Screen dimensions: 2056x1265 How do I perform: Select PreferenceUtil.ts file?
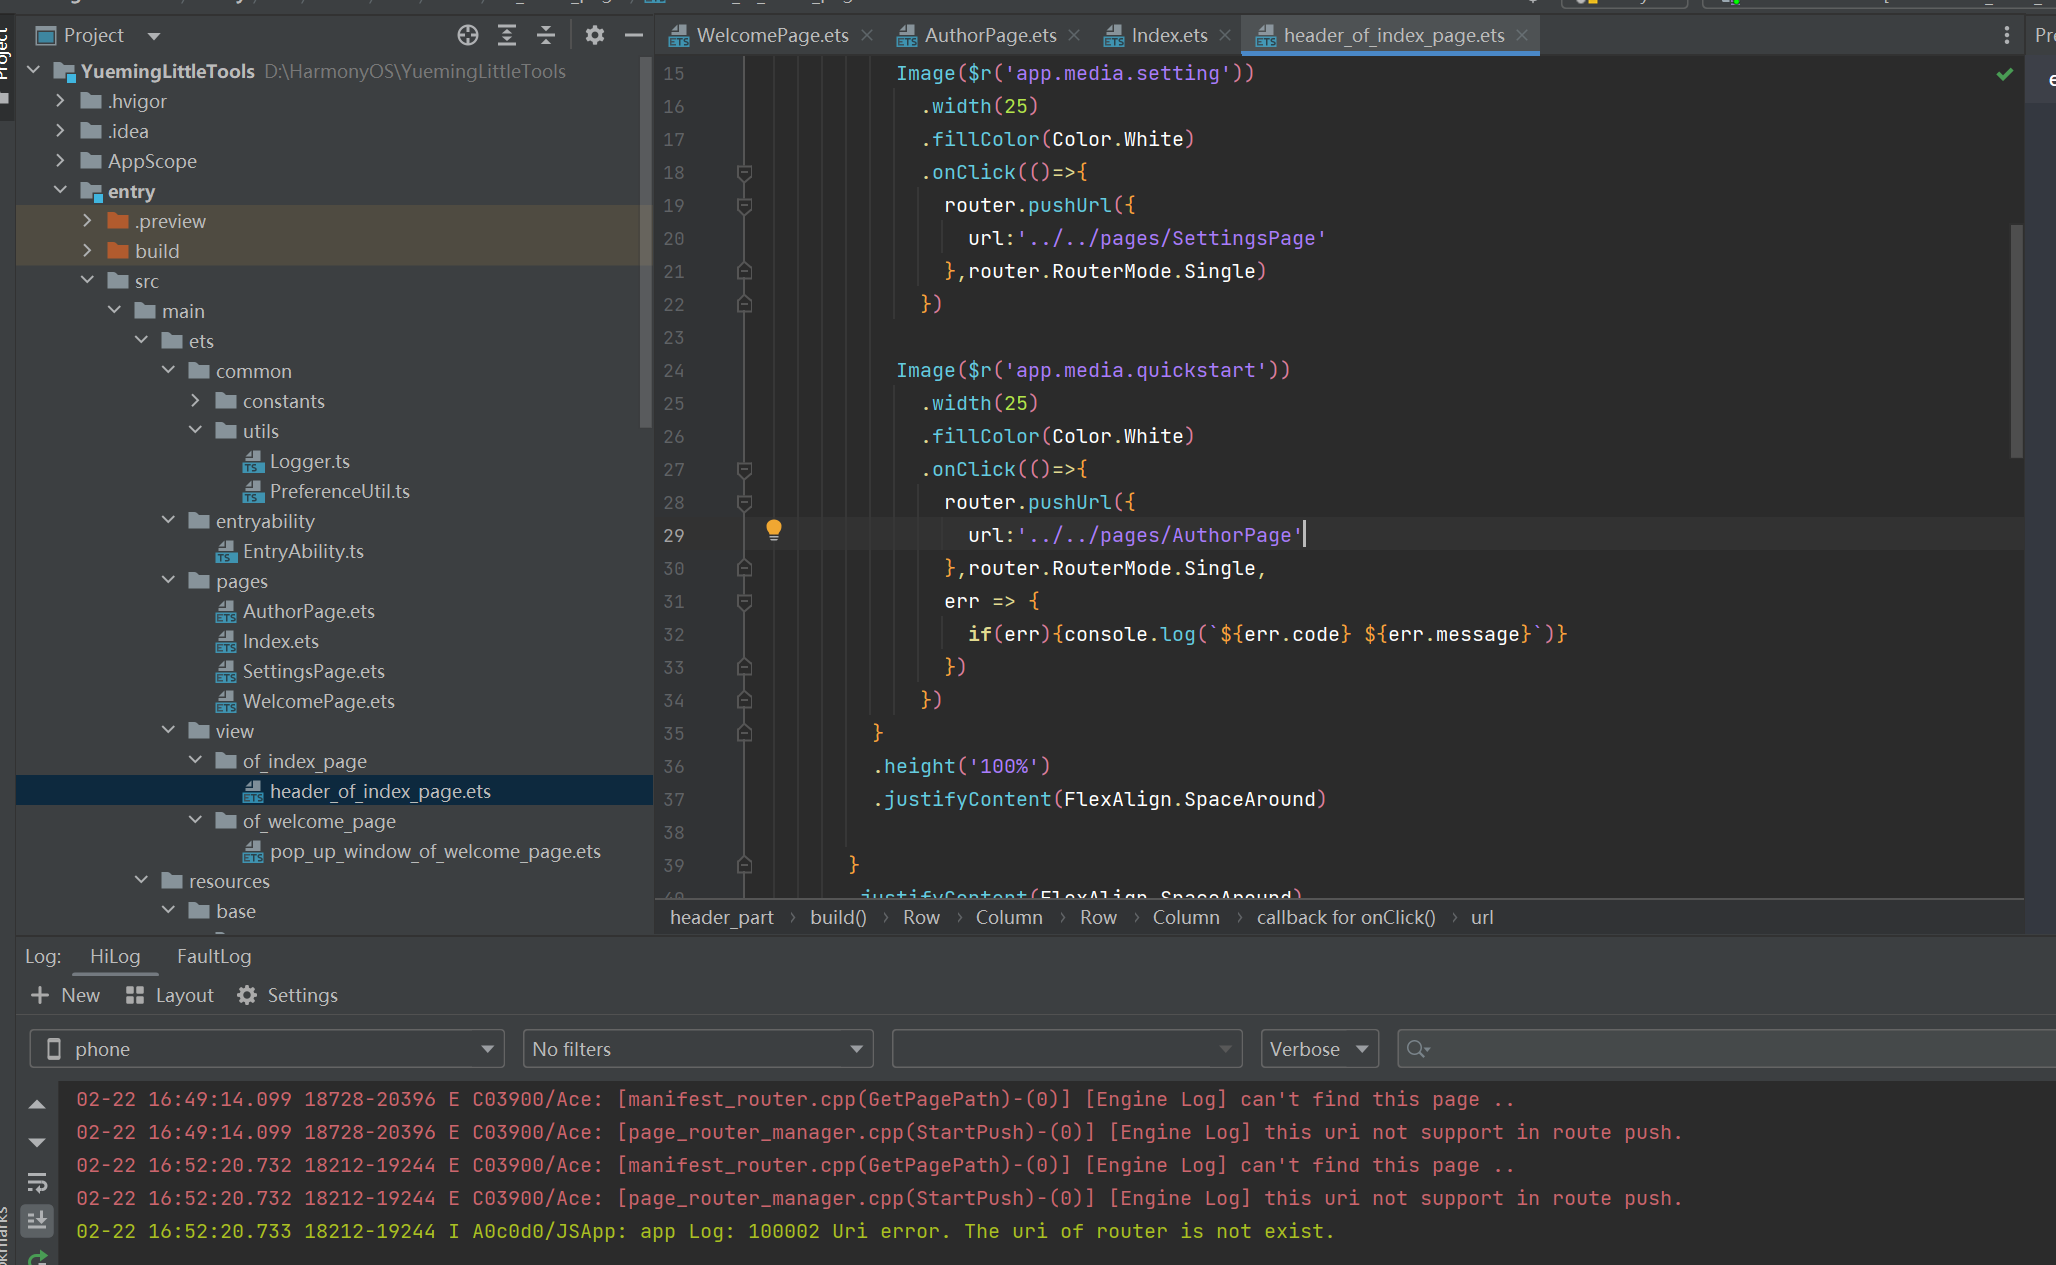[339, 491]
